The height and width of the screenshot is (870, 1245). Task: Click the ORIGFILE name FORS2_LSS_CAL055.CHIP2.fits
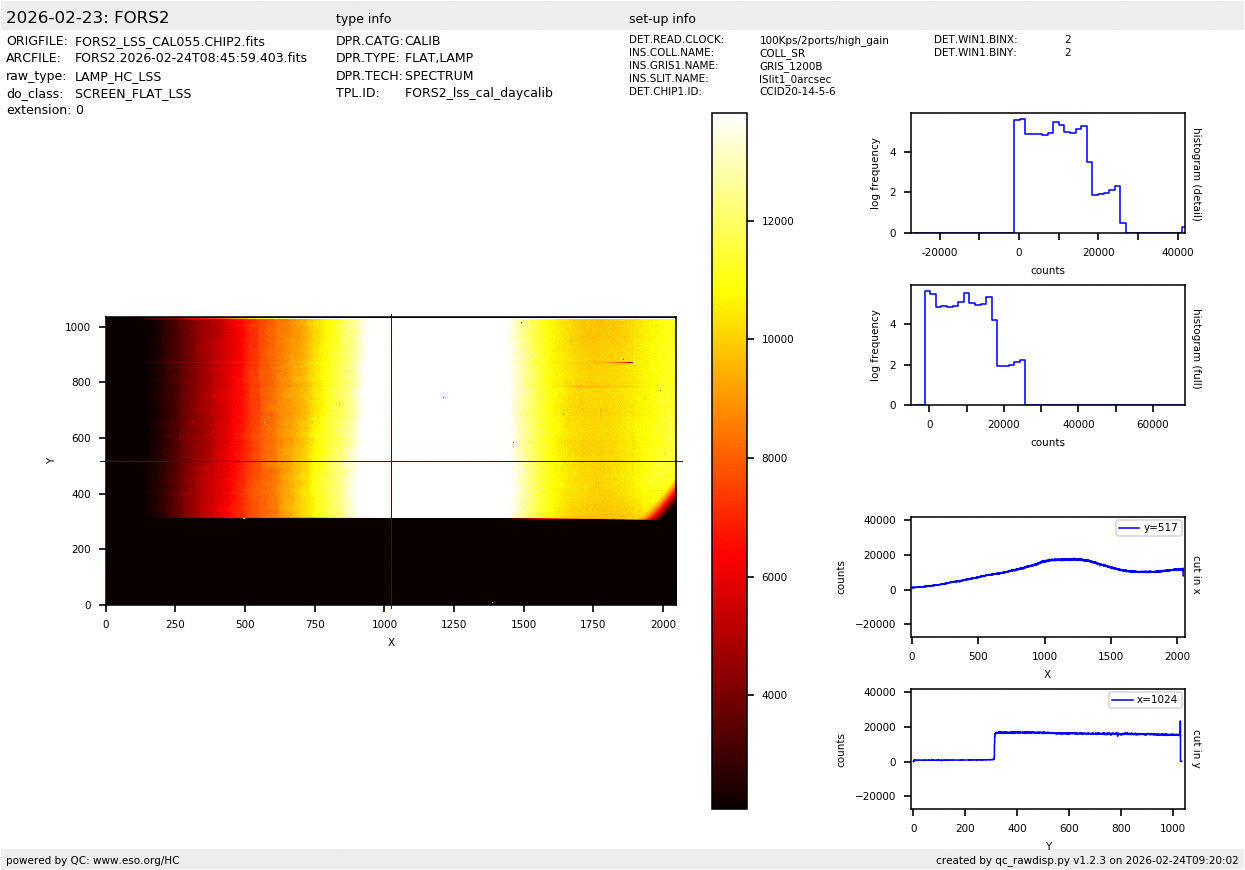coord(169,42)
